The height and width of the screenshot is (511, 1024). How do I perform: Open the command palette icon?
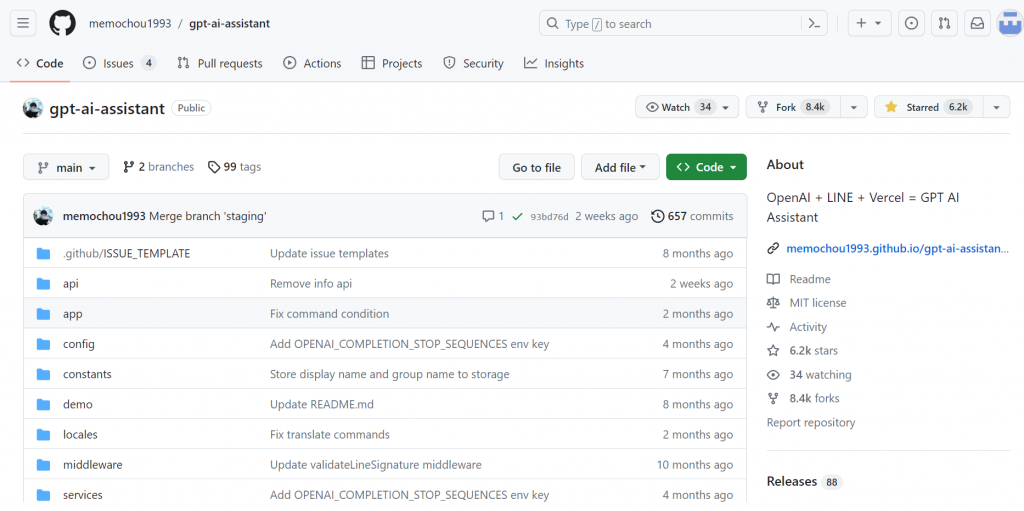pyautogui.click(x=814, y=24)
